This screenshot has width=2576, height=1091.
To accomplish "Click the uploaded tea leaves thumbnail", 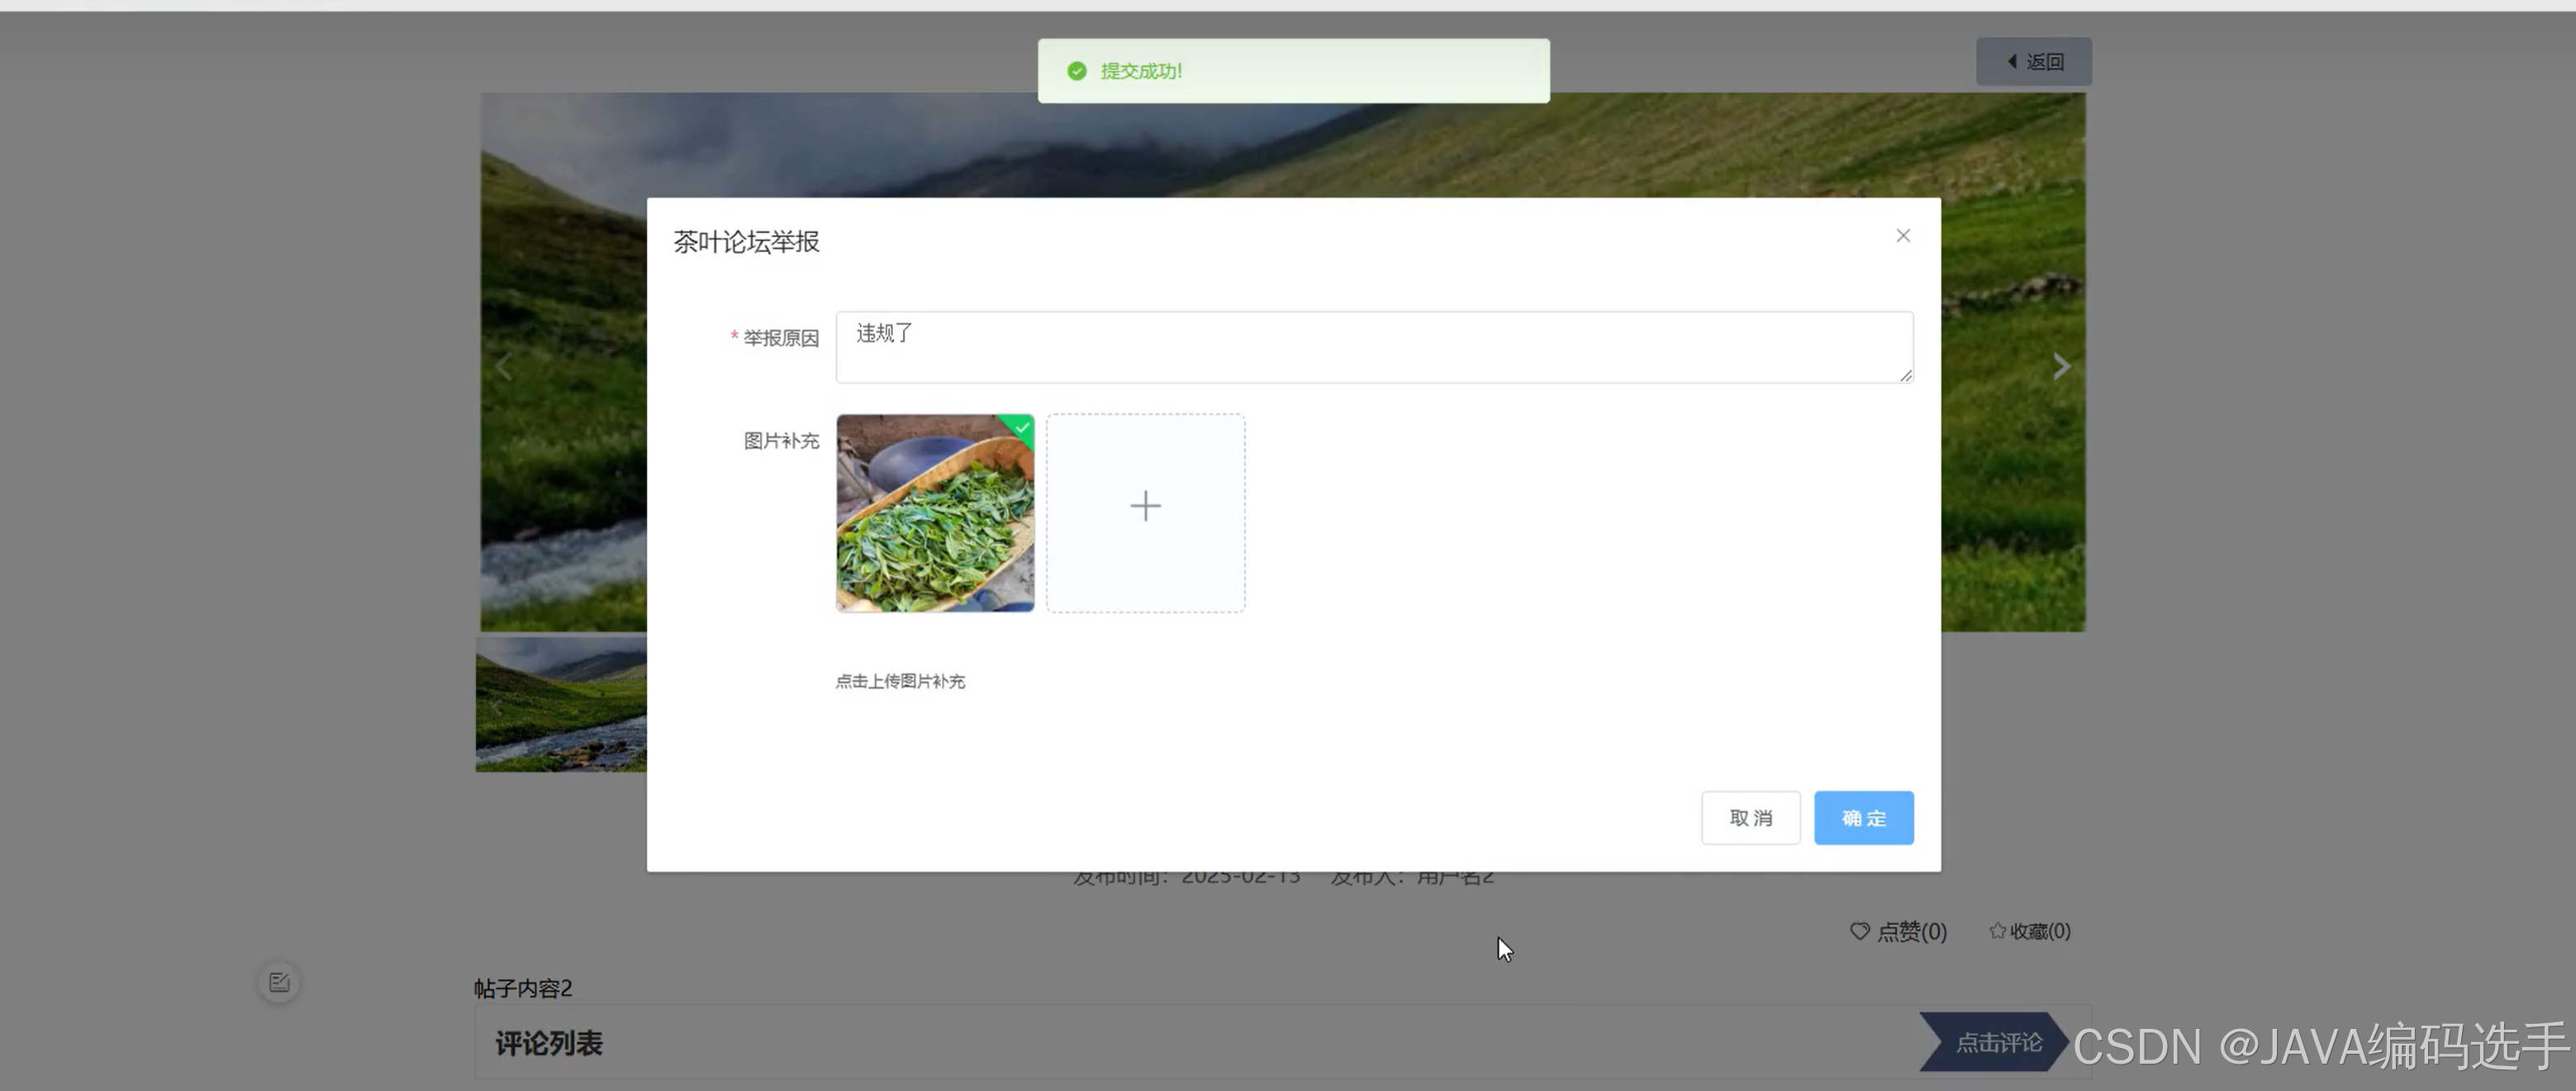I will click(934, 513).
